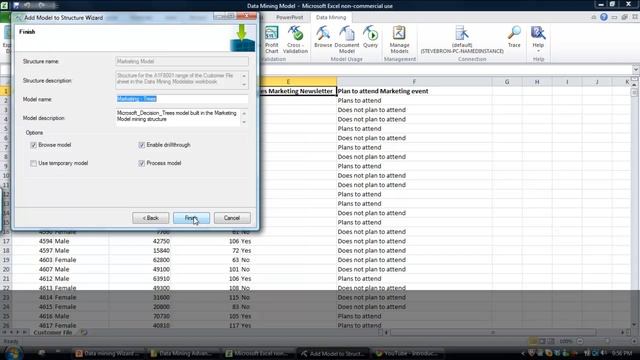Click cell '63910' in row 21
The height and width of the screenshot is (360, 640).
point(160,279)
